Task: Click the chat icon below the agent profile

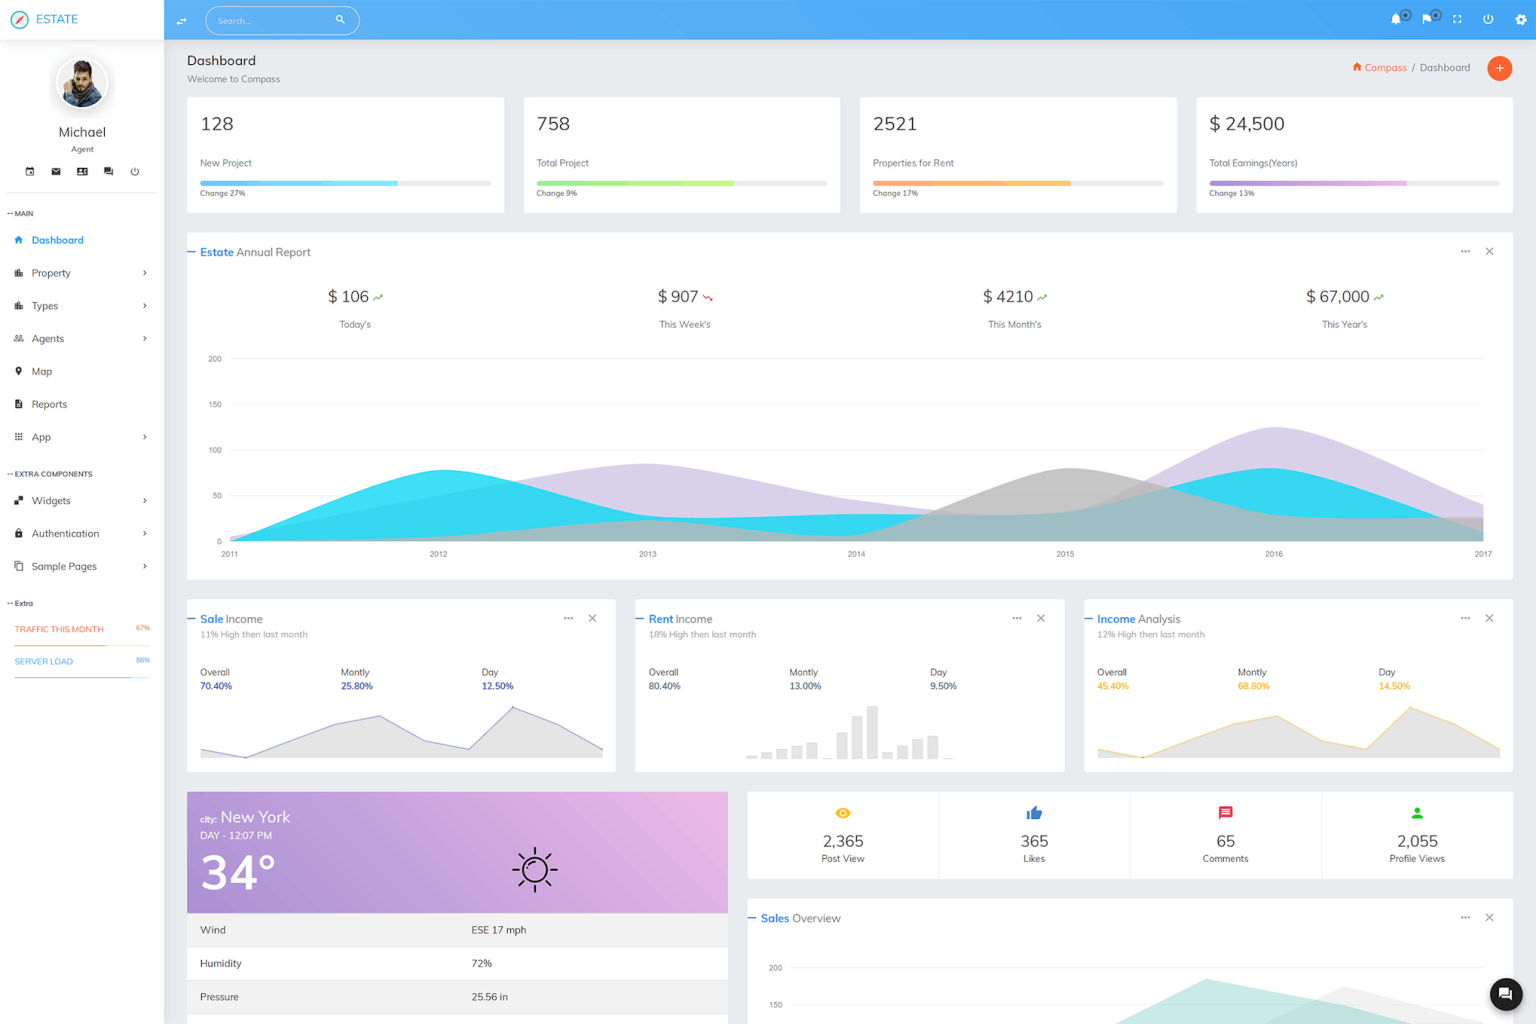Action: tap(108, 171)
